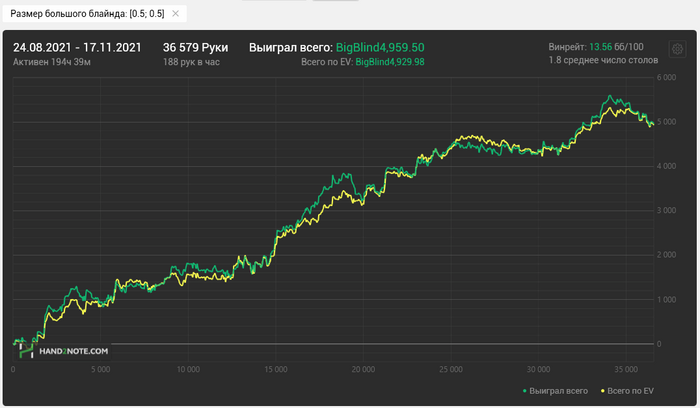700x408 pixels.
Task: Click the EV total value BigBlind4,929.98
Action: tap(390, 62)
